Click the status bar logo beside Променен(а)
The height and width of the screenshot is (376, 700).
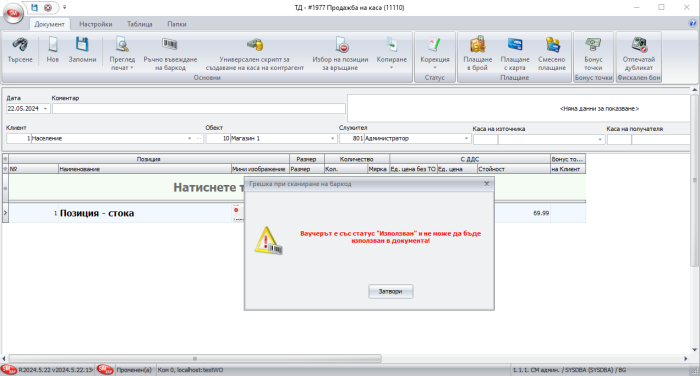(x=105, y=370)
